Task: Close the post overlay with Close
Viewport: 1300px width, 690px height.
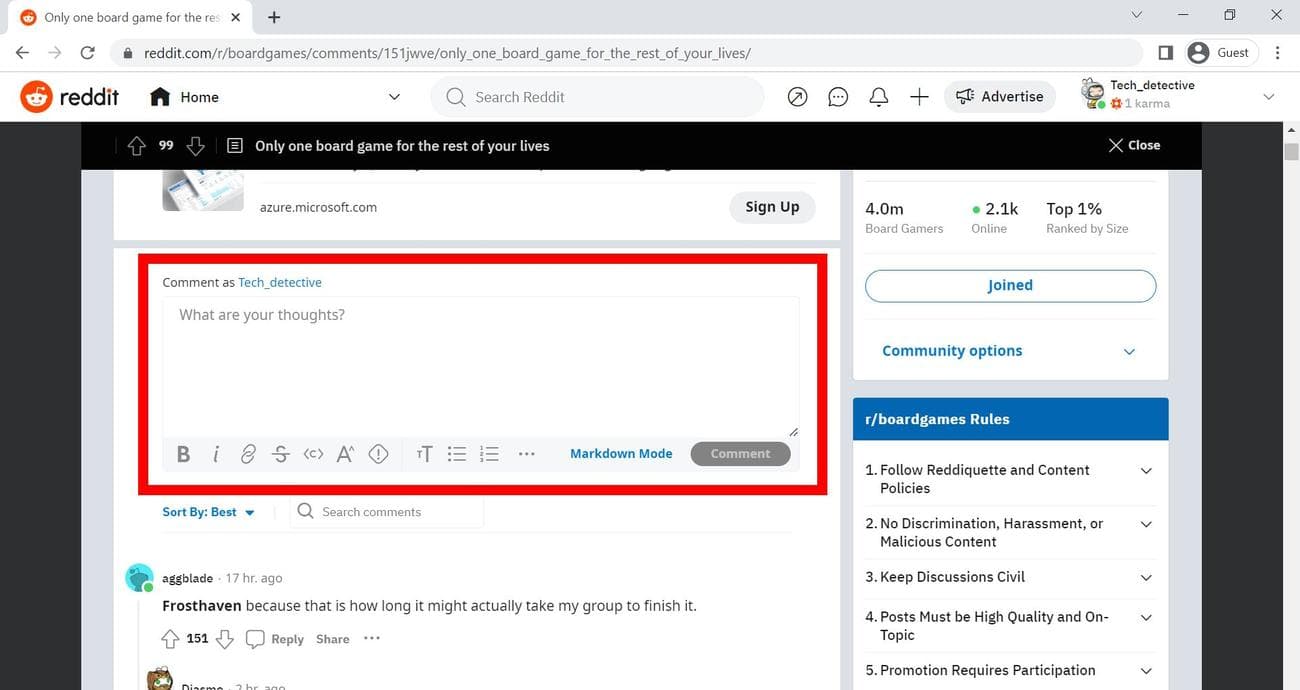Action: [1134, 145]
